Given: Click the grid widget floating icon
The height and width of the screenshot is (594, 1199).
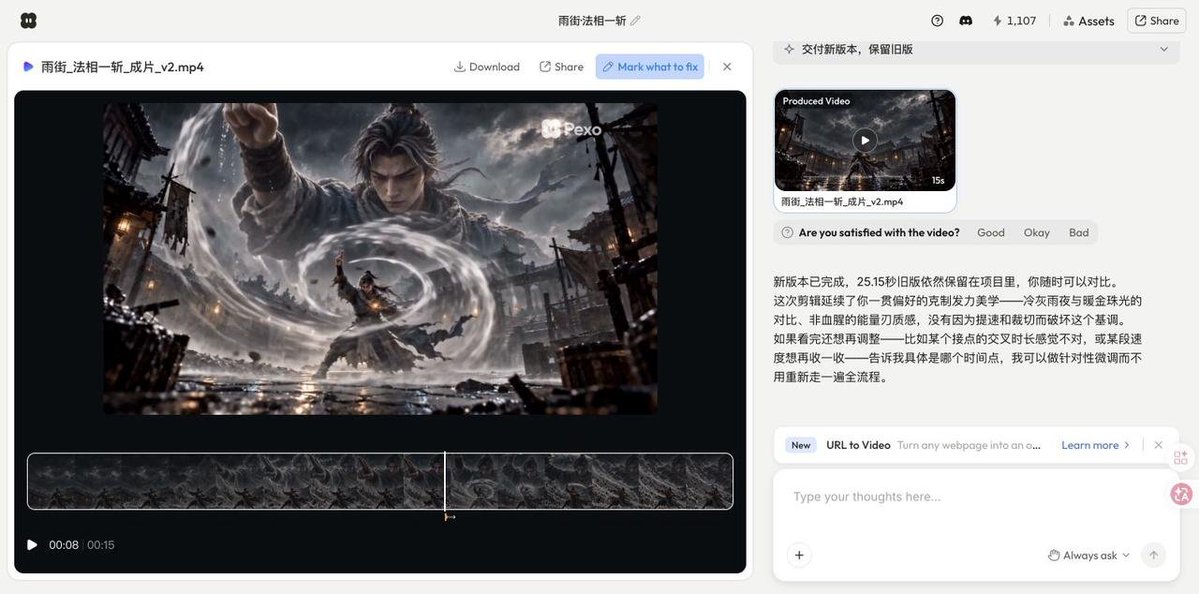Looking at the screenshot, I should [x=1181, y=457].
